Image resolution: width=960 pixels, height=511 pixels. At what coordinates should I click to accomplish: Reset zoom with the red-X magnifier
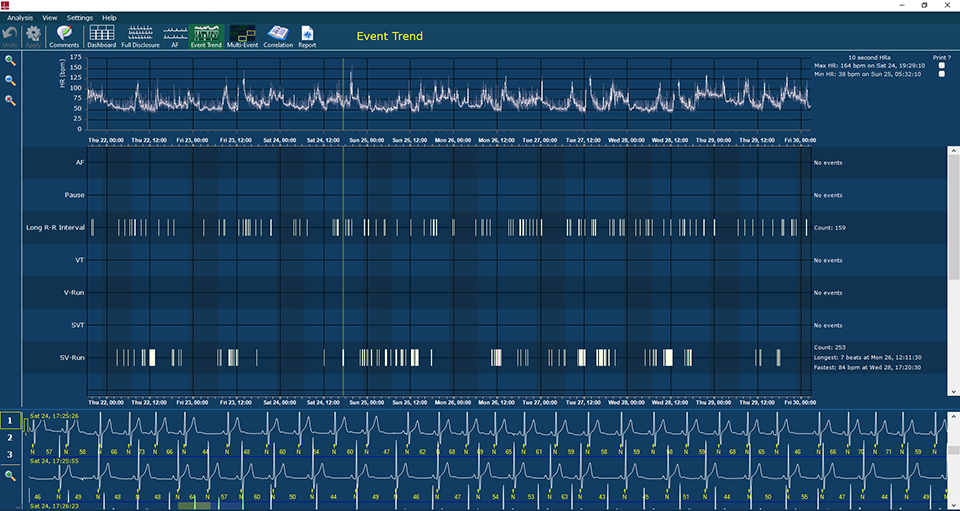[x=10, y=101]
